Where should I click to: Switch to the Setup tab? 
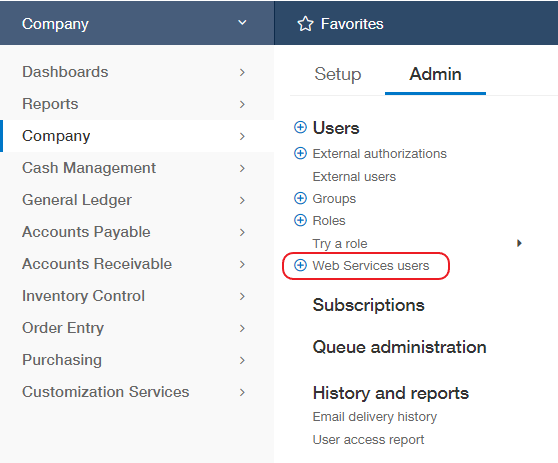[337, 74]
